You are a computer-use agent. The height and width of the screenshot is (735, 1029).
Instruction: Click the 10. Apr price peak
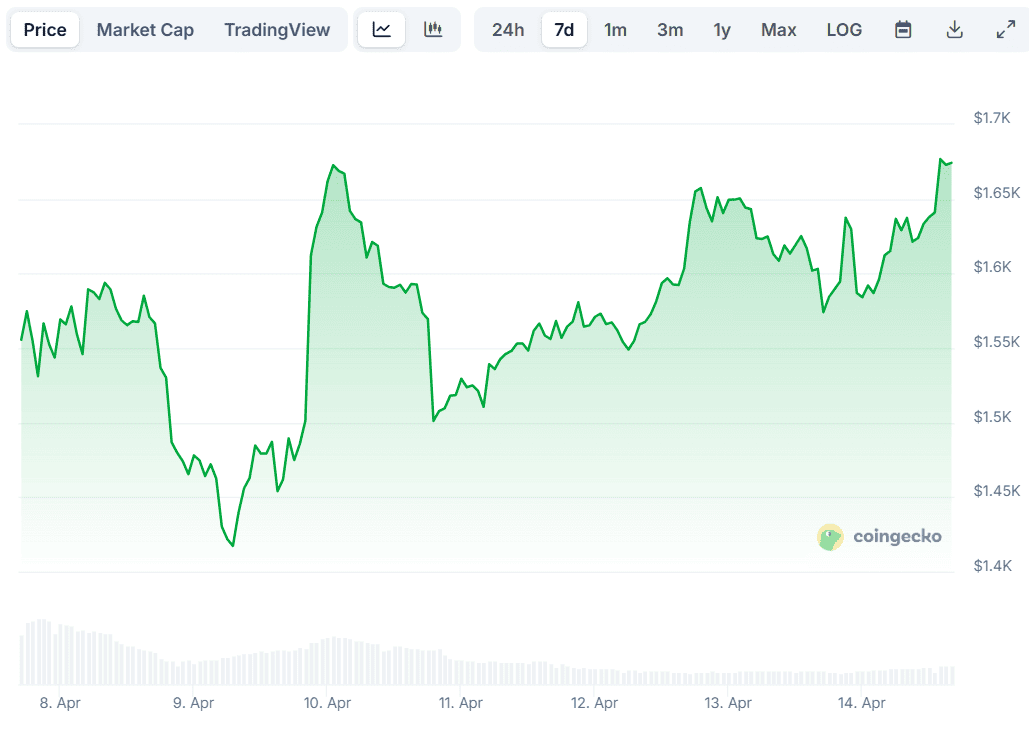[333, 166]
